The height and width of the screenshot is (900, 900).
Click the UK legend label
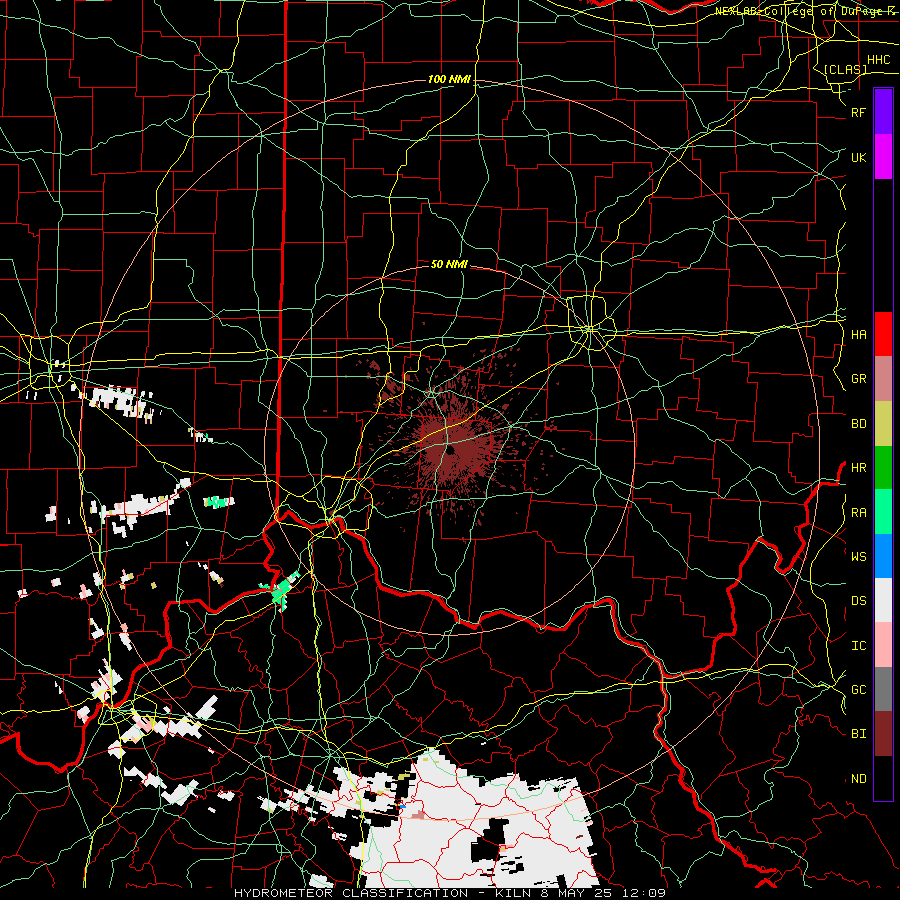point(858,157)
